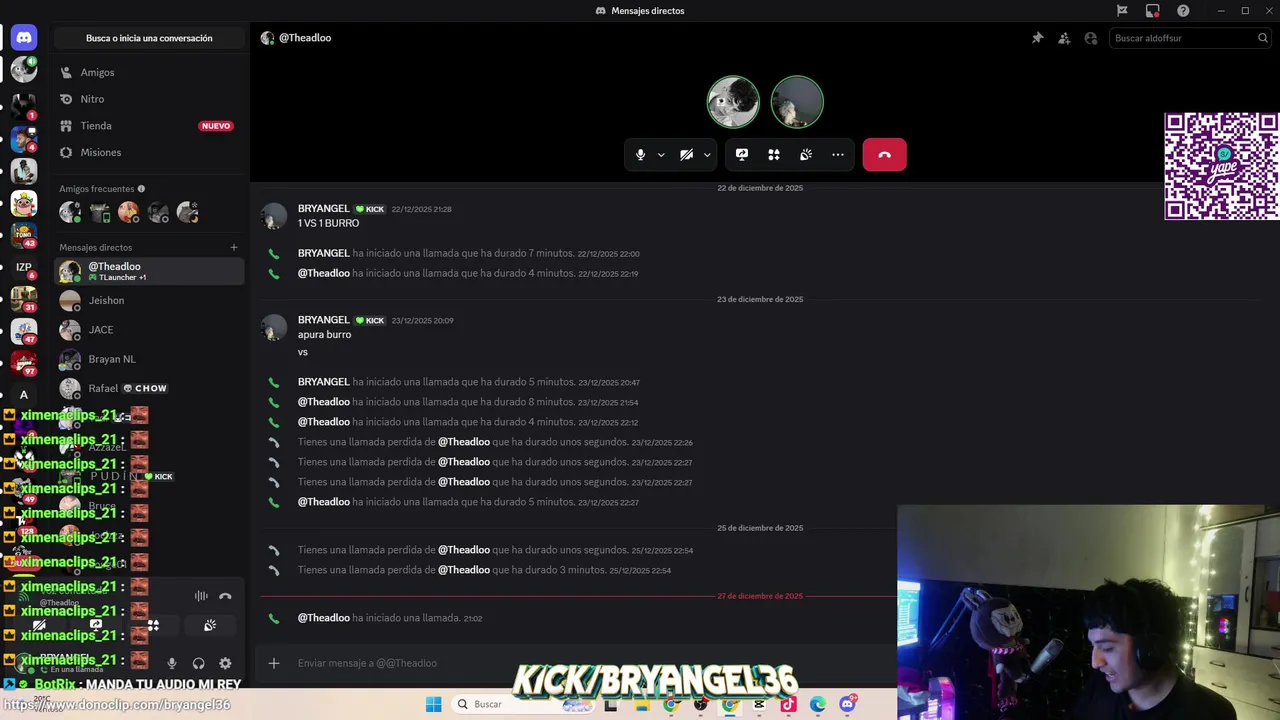Disconnect using voice panel hang-up icon
The height and width of the screenshot is (720, 1280).
(225, 596)
